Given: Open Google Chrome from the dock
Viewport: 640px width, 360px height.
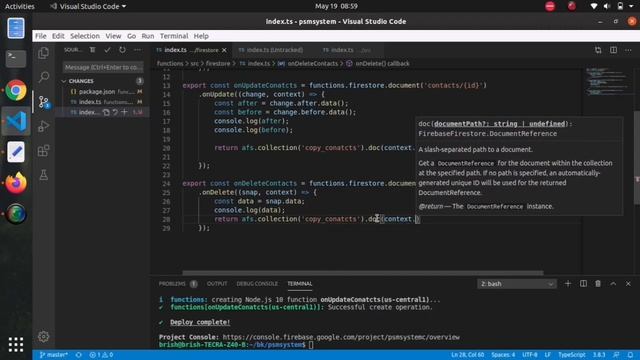Looking at the screenshot, I should (16, 90).
